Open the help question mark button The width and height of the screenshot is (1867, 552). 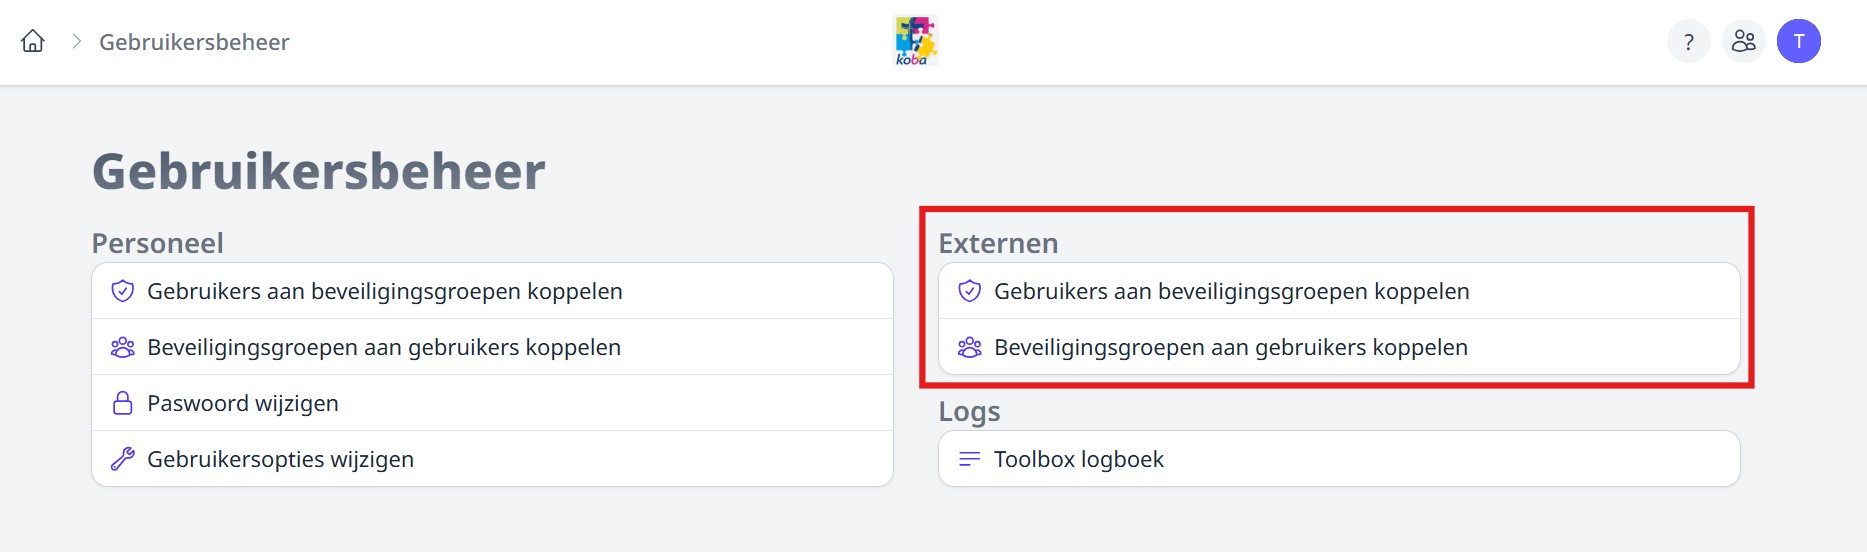coord(1688,41)
